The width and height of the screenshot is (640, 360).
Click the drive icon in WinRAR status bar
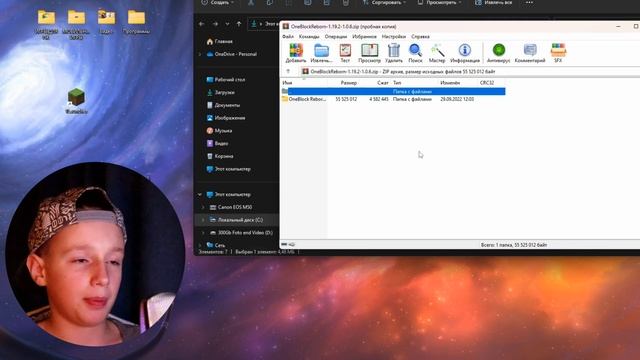(x=284, y=244)
